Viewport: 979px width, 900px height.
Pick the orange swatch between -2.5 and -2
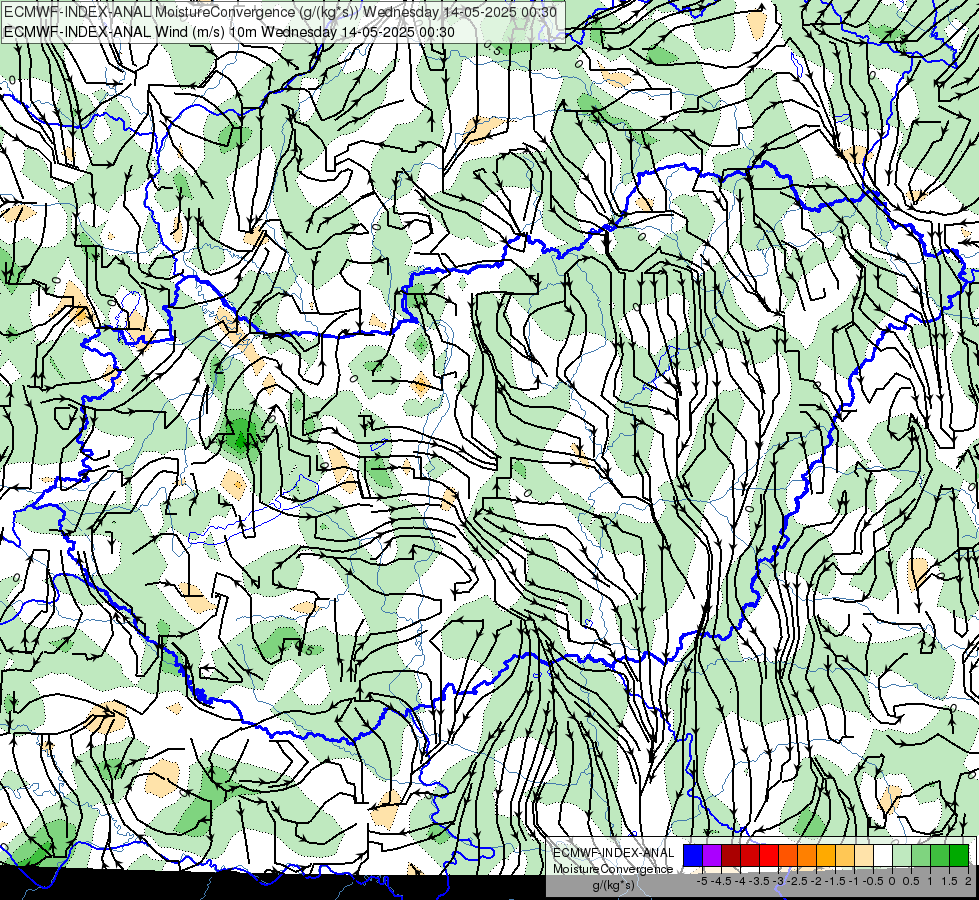(807, 855)
